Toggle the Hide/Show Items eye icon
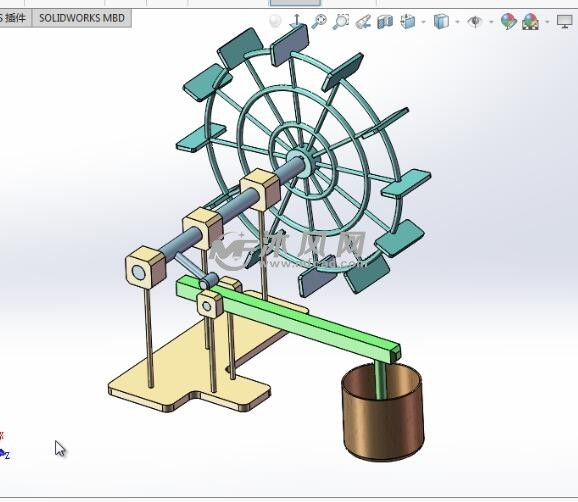The height and width of the screenshot is (502, 578). point(475,21)
